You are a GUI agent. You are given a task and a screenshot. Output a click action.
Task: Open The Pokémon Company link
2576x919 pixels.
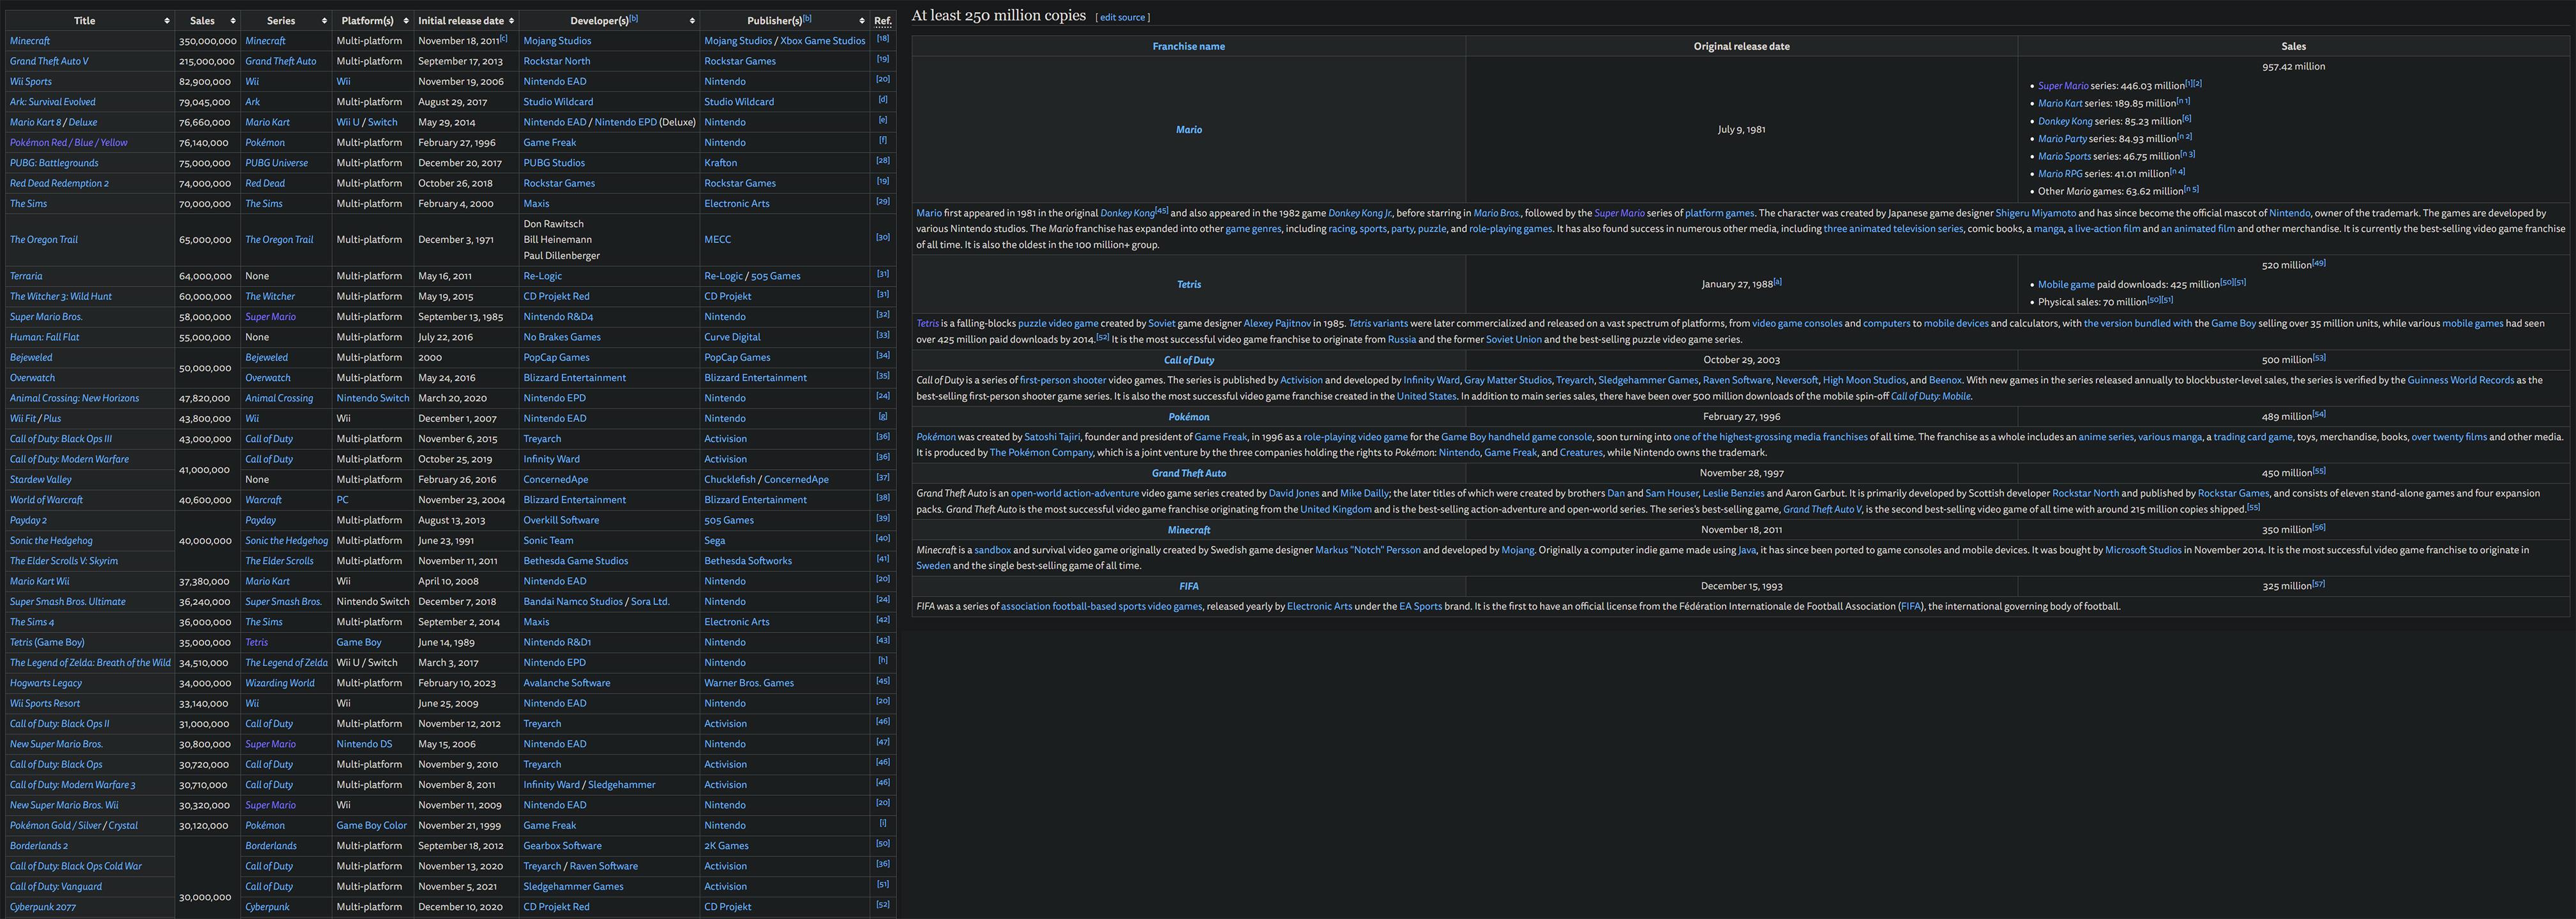(x=1041, y=453)
